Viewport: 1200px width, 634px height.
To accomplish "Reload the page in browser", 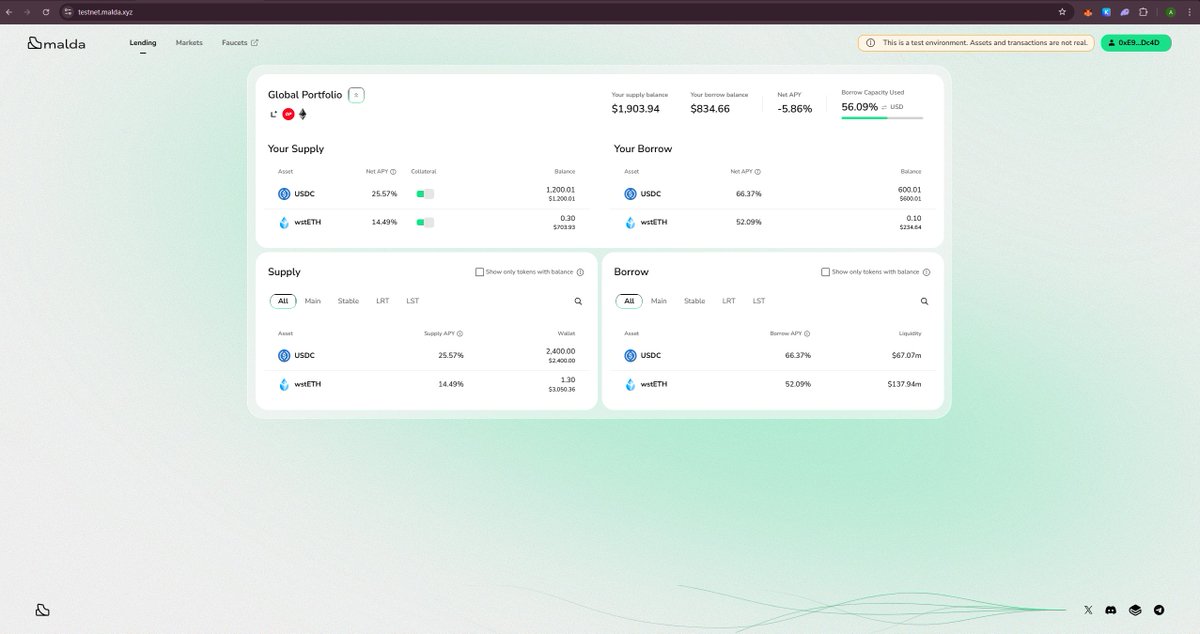I will (x=46, y=11).
